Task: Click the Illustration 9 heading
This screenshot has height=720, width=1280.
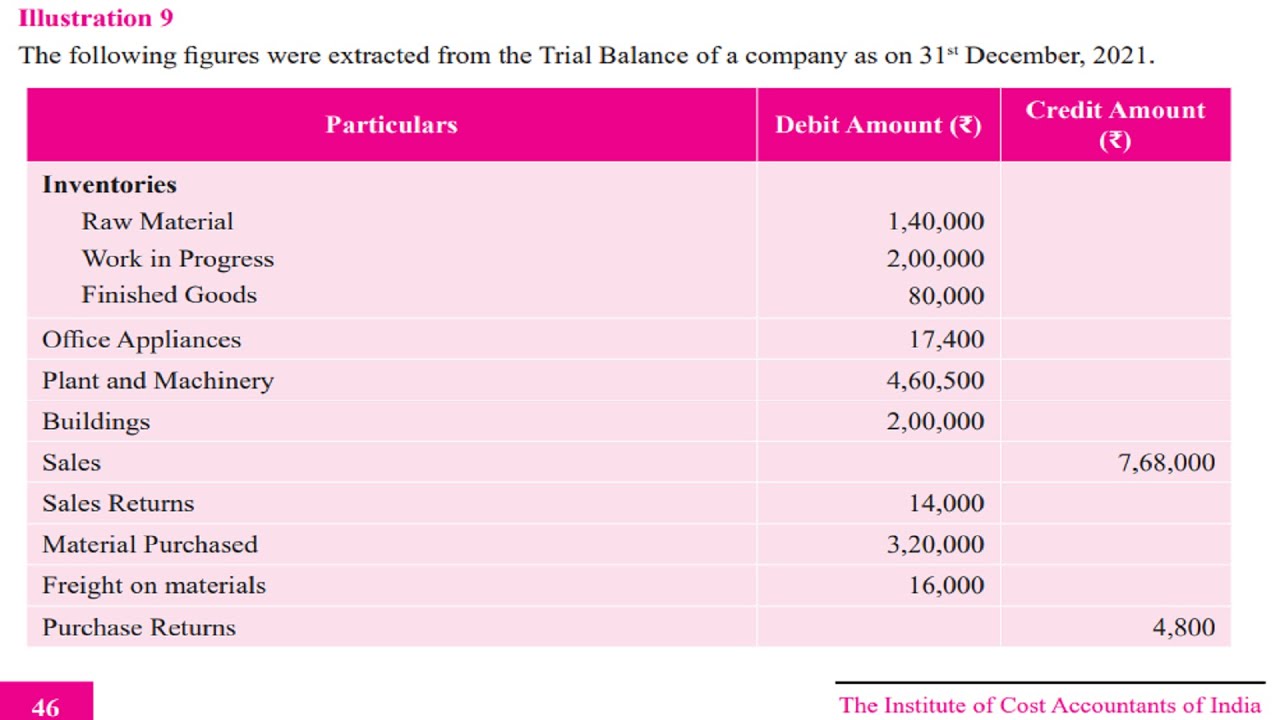Action: [96, 18]
